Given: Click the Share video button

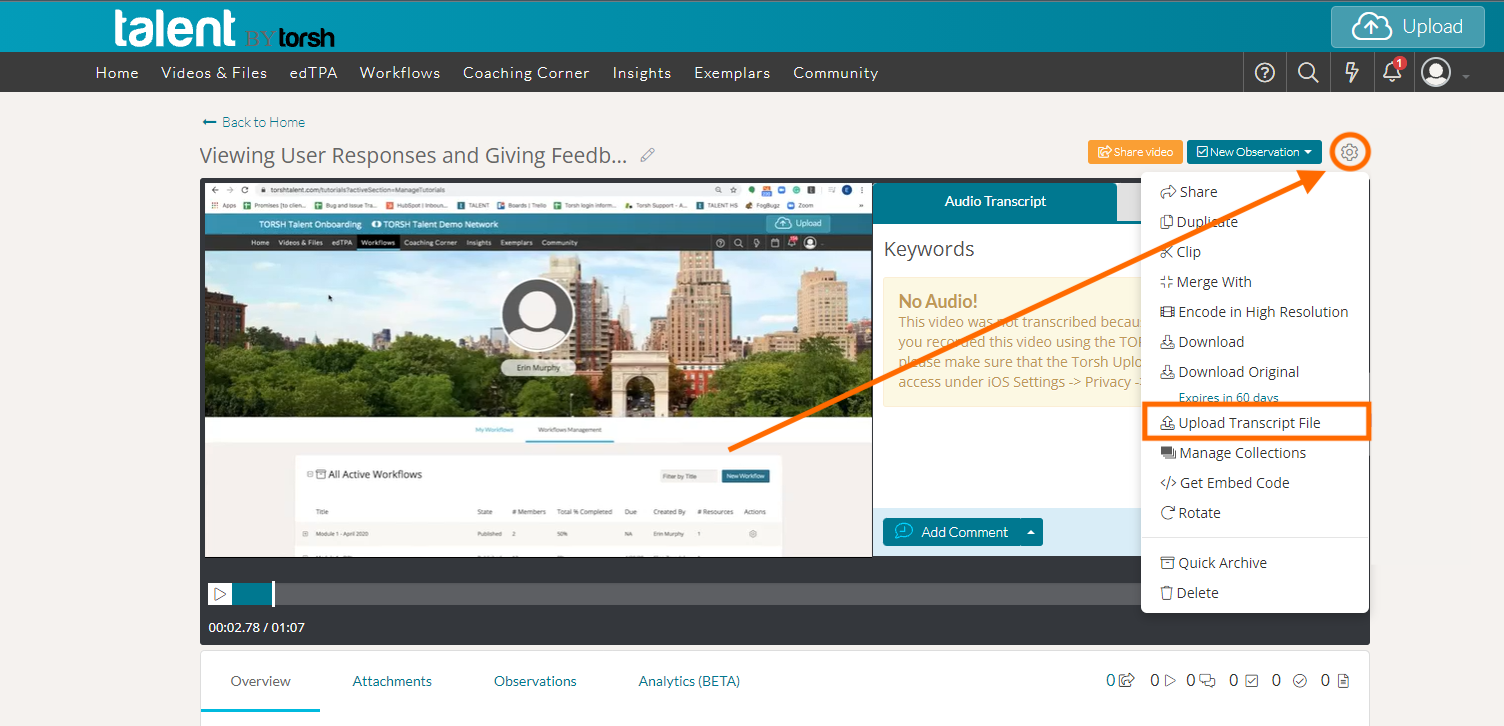Looking at the screenshot, I should pyautogui.click(x=1135, y=152).
